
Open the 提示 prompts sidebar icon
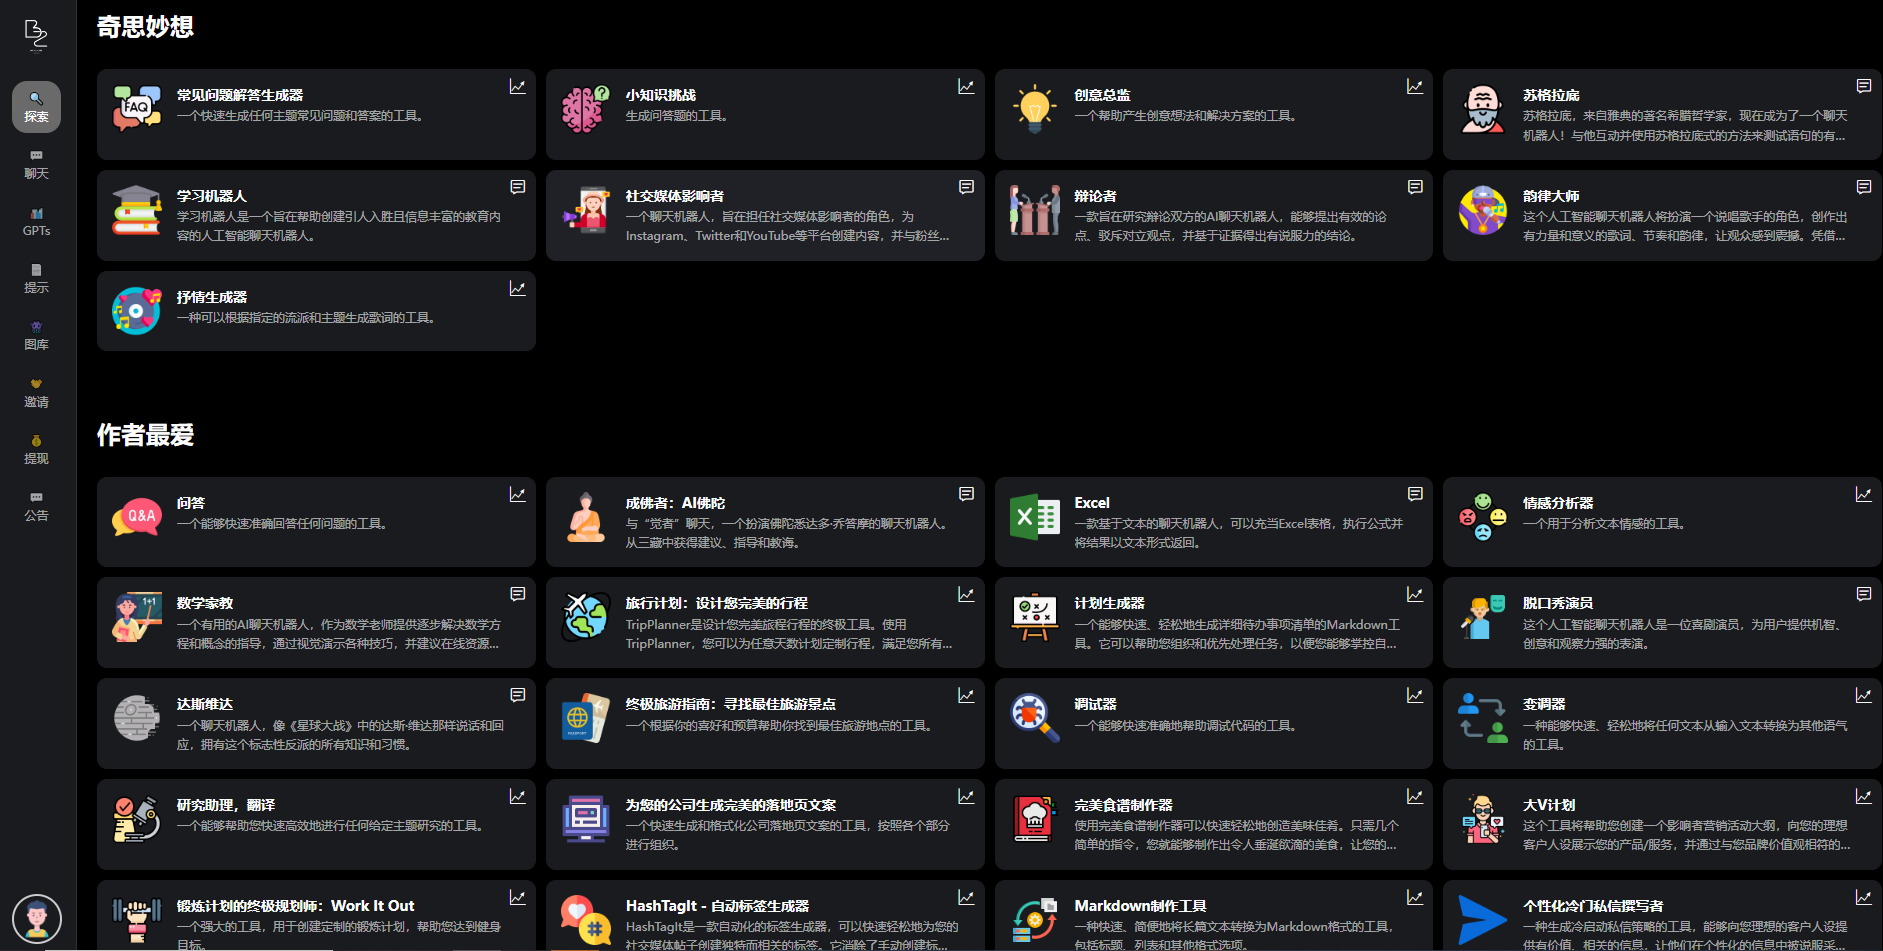tap(36, 278)
